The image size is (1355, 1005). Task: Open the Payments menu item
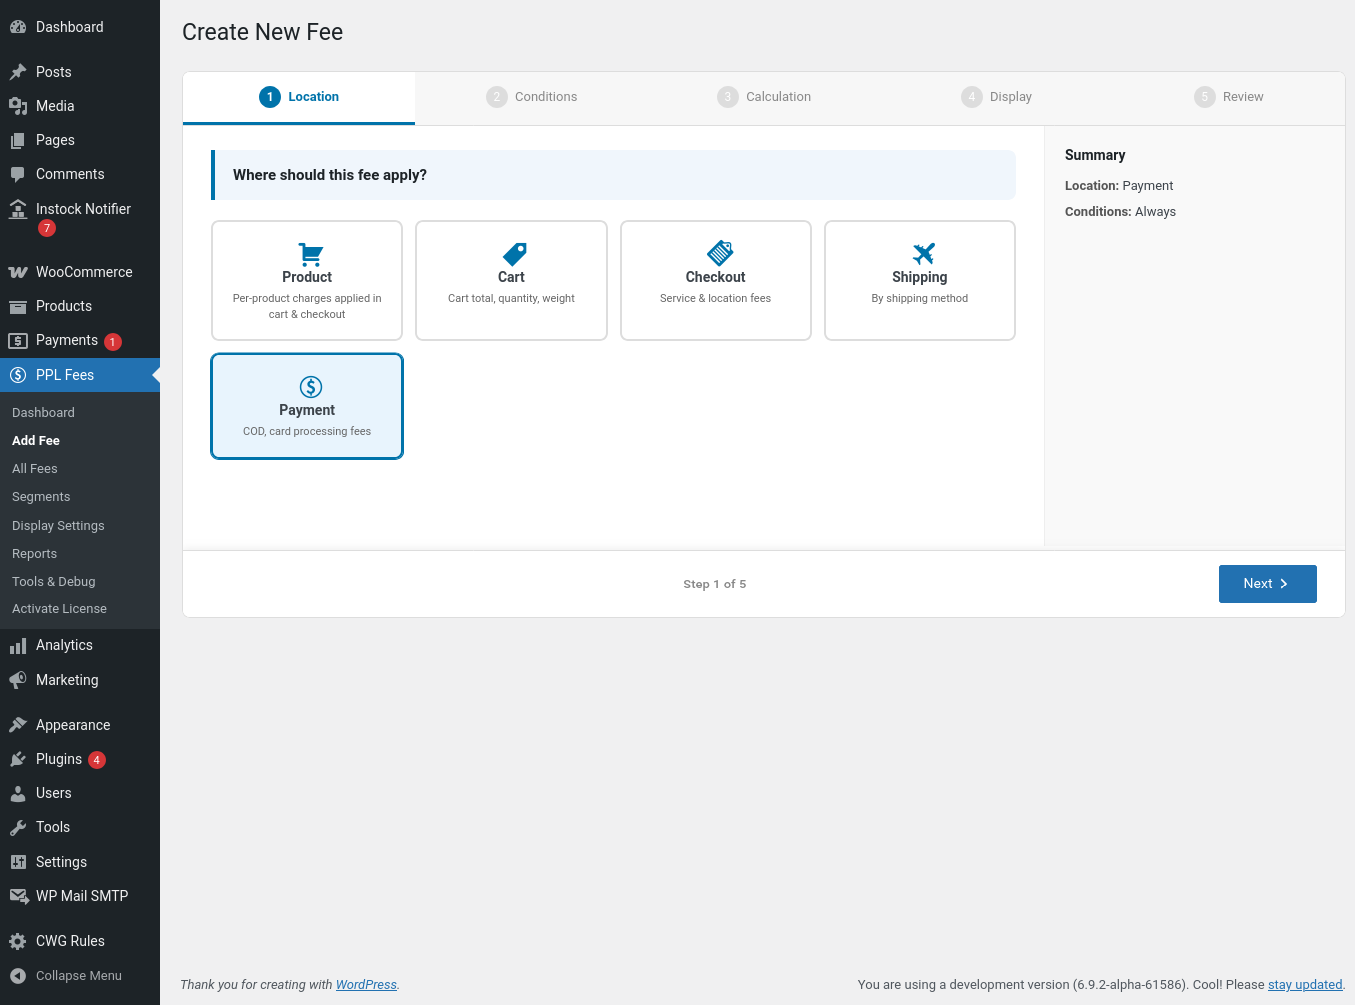point(66,340)
